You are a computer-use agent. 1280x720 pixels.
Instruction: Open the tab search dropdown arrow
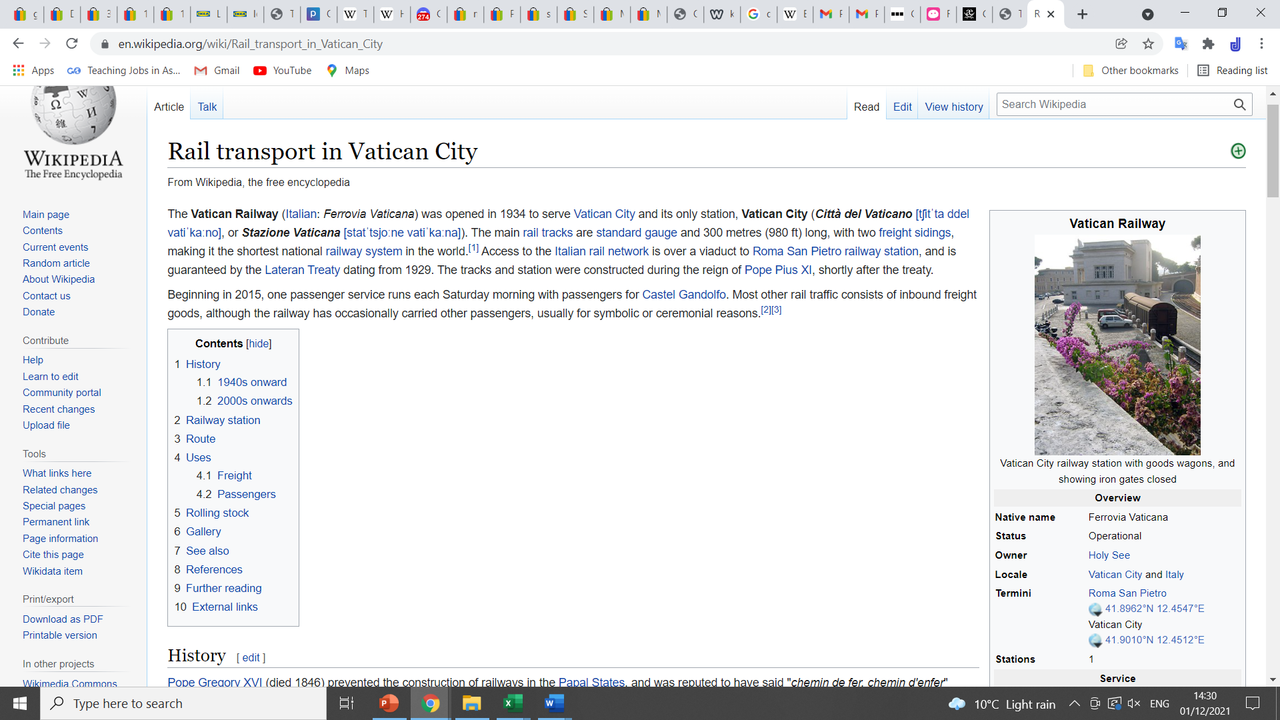click(x=1147, y=14)
